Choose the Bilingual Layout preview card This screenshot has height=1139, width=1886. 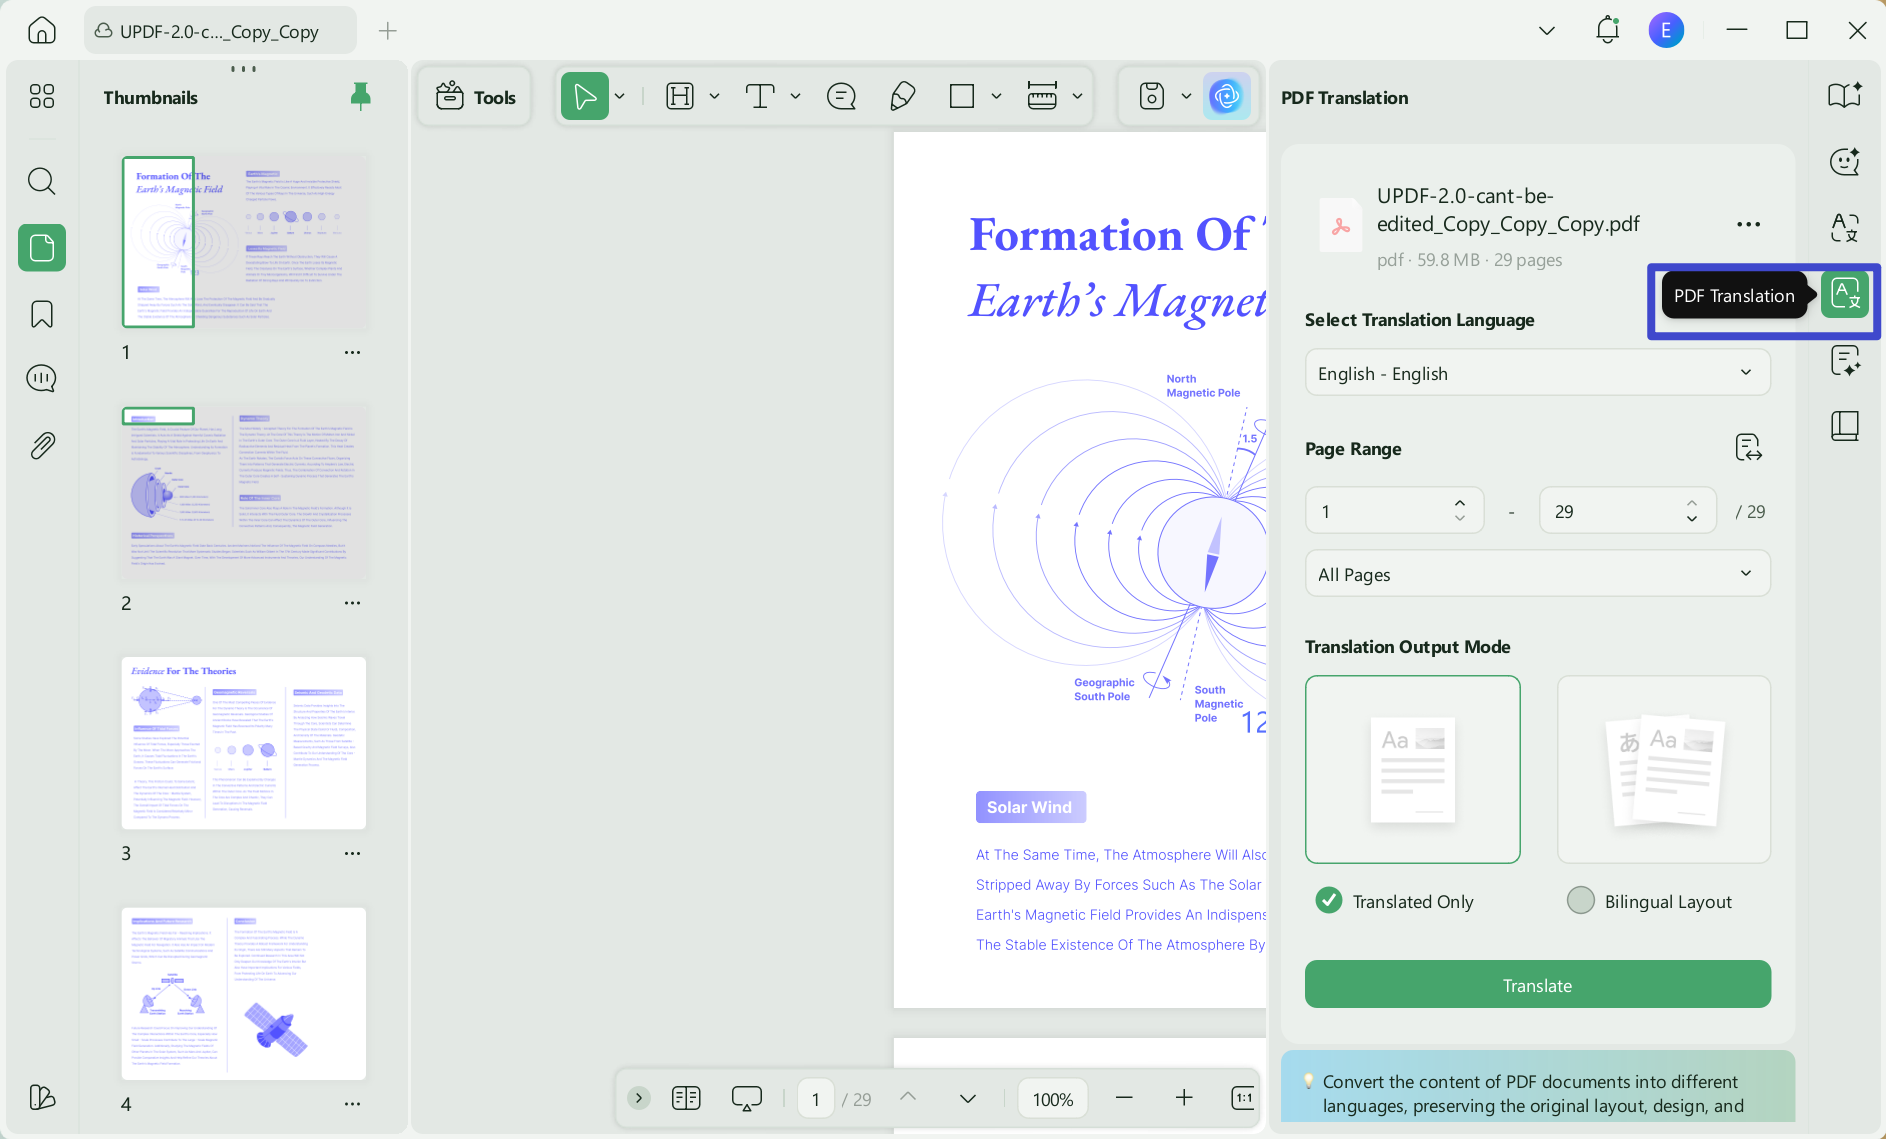[1664, 769]
